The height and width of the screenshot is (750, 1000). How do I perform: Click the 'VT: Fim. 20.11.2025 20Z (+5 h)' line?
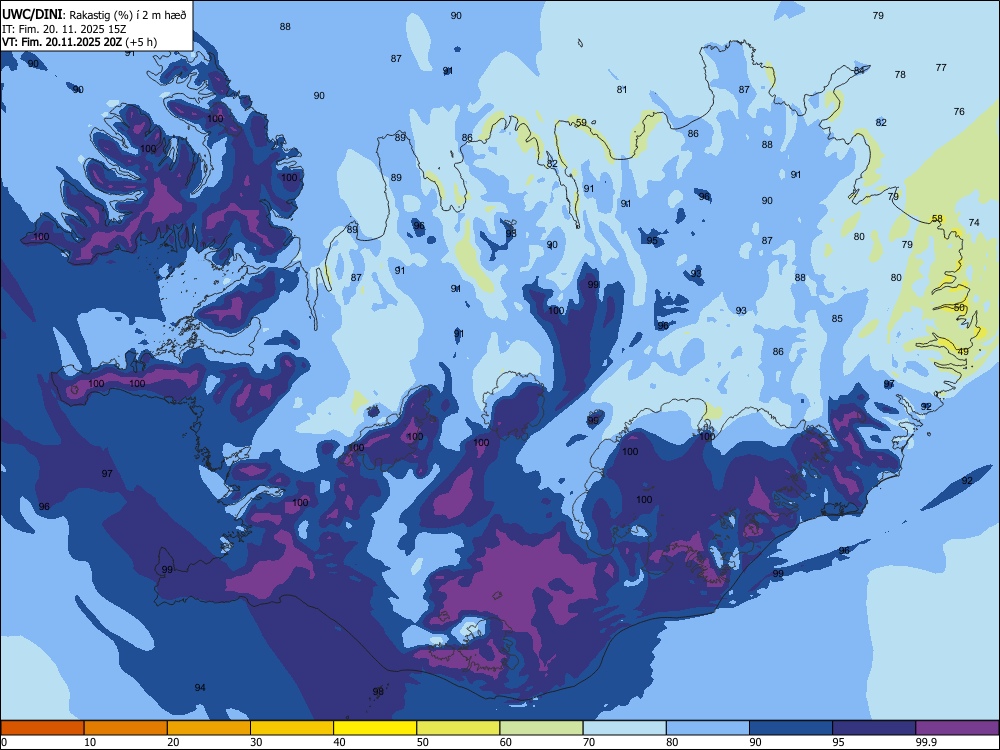(x=79, y=42)
